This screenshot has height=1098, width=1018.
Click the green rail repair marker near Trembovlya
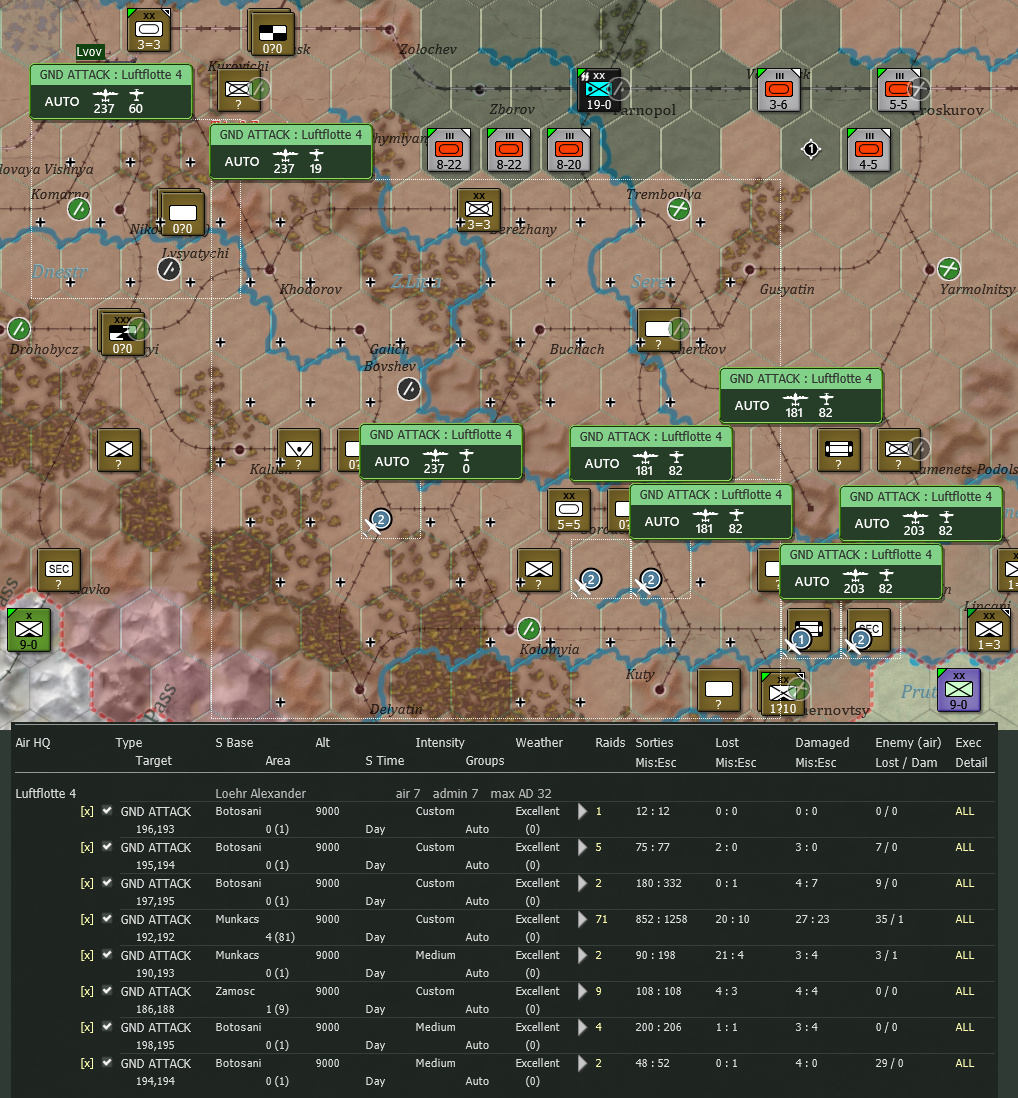point(678,208)
